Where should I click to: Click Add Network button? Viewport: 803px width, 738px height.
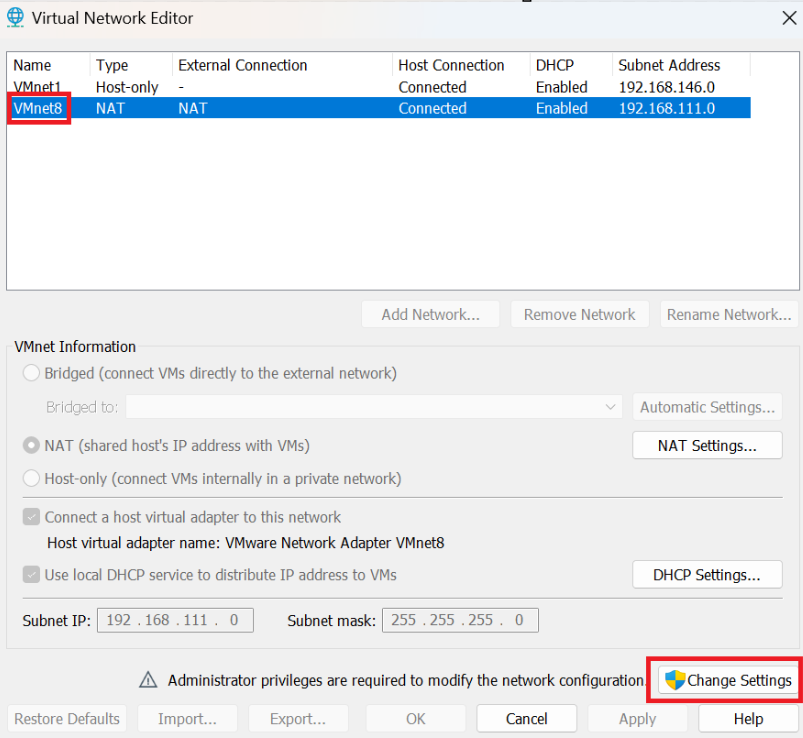tap(430, 314)
